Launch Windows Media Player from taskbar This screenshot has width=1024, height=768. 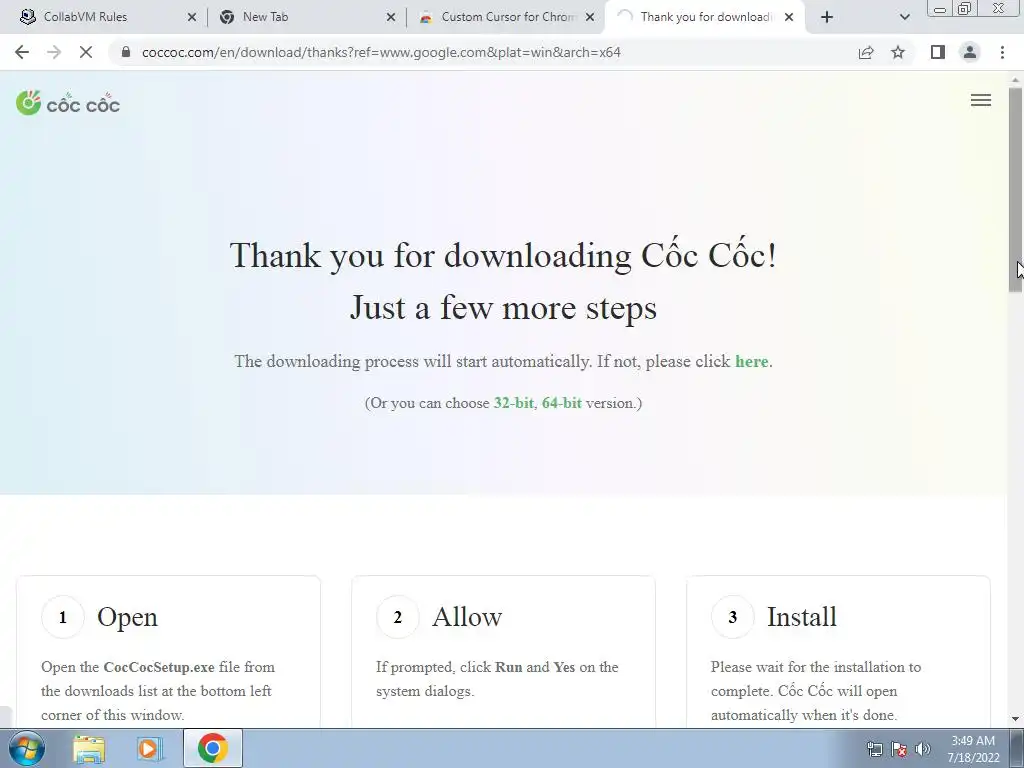pyautogui.click(x=150, y=748)
